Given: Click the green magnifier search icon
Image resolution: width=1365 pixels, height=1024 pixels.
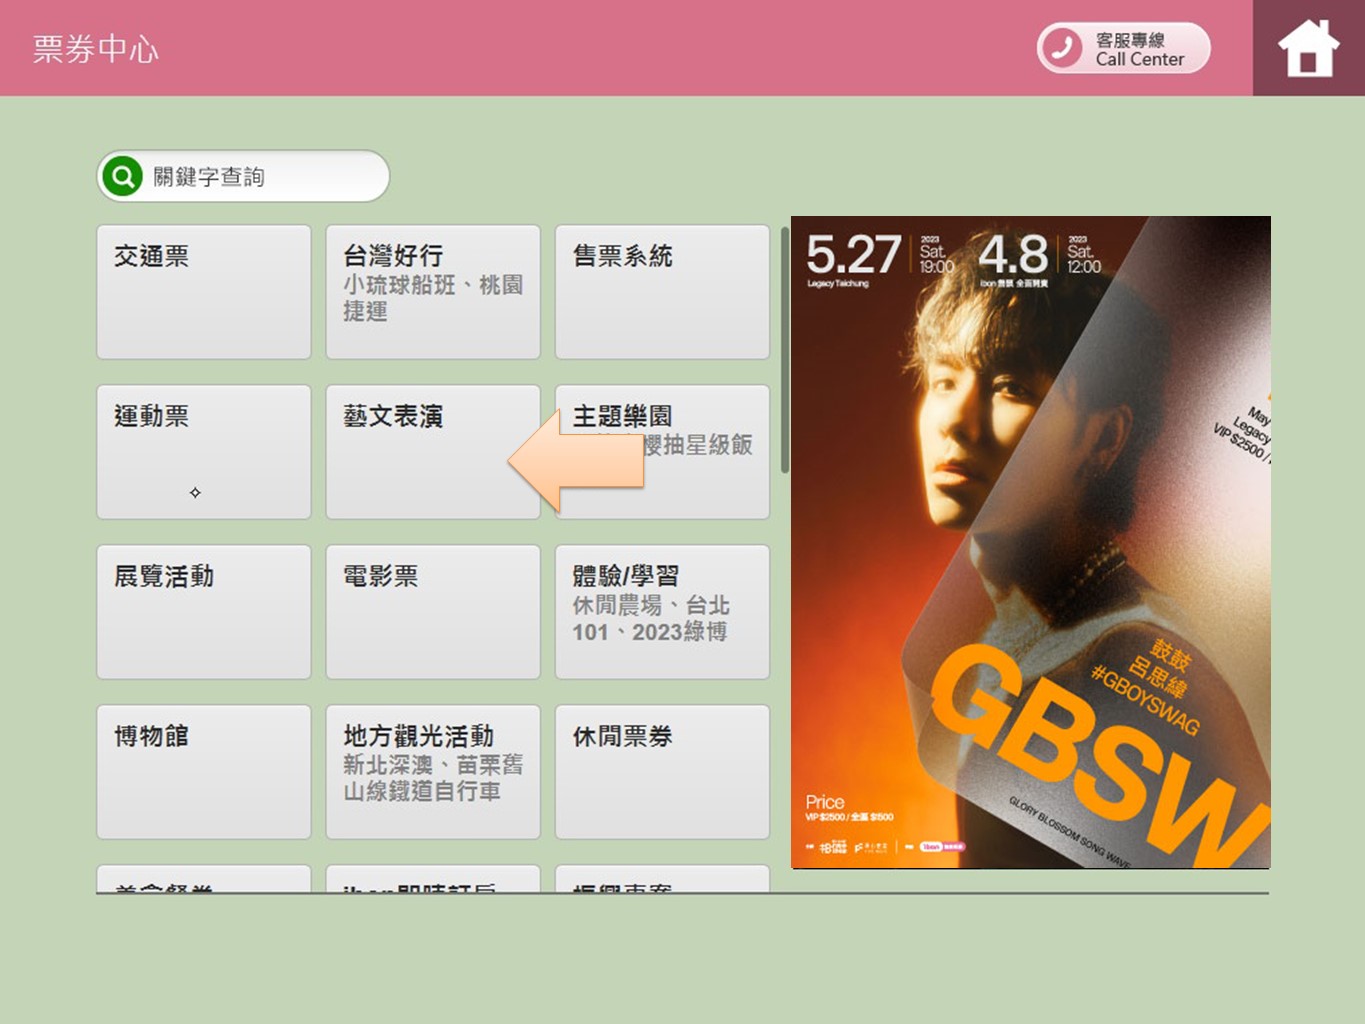Looking at the screenshot, I should (x=123, y=177).
